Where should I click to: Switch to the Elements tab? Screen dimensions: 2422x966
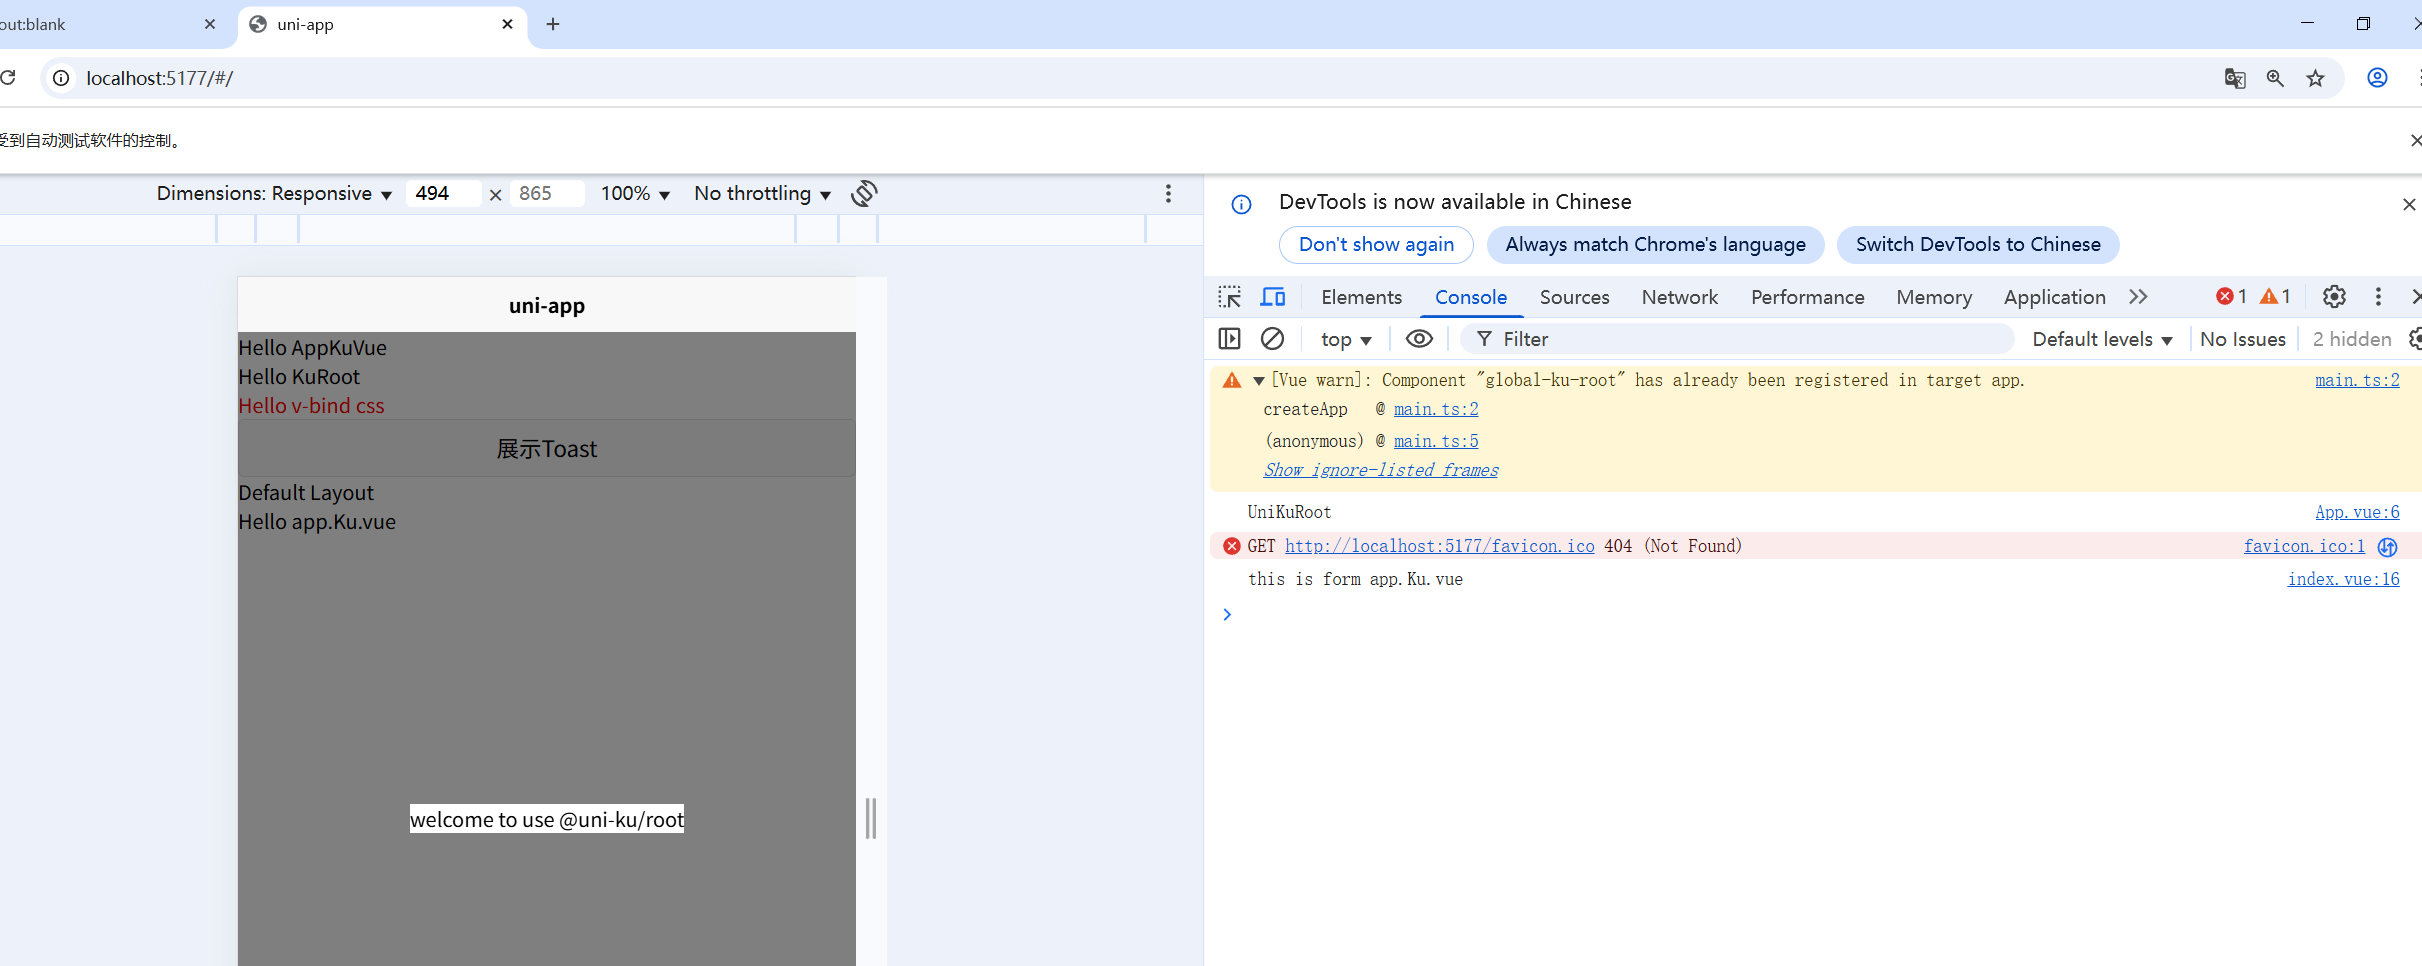(1361, 297)
